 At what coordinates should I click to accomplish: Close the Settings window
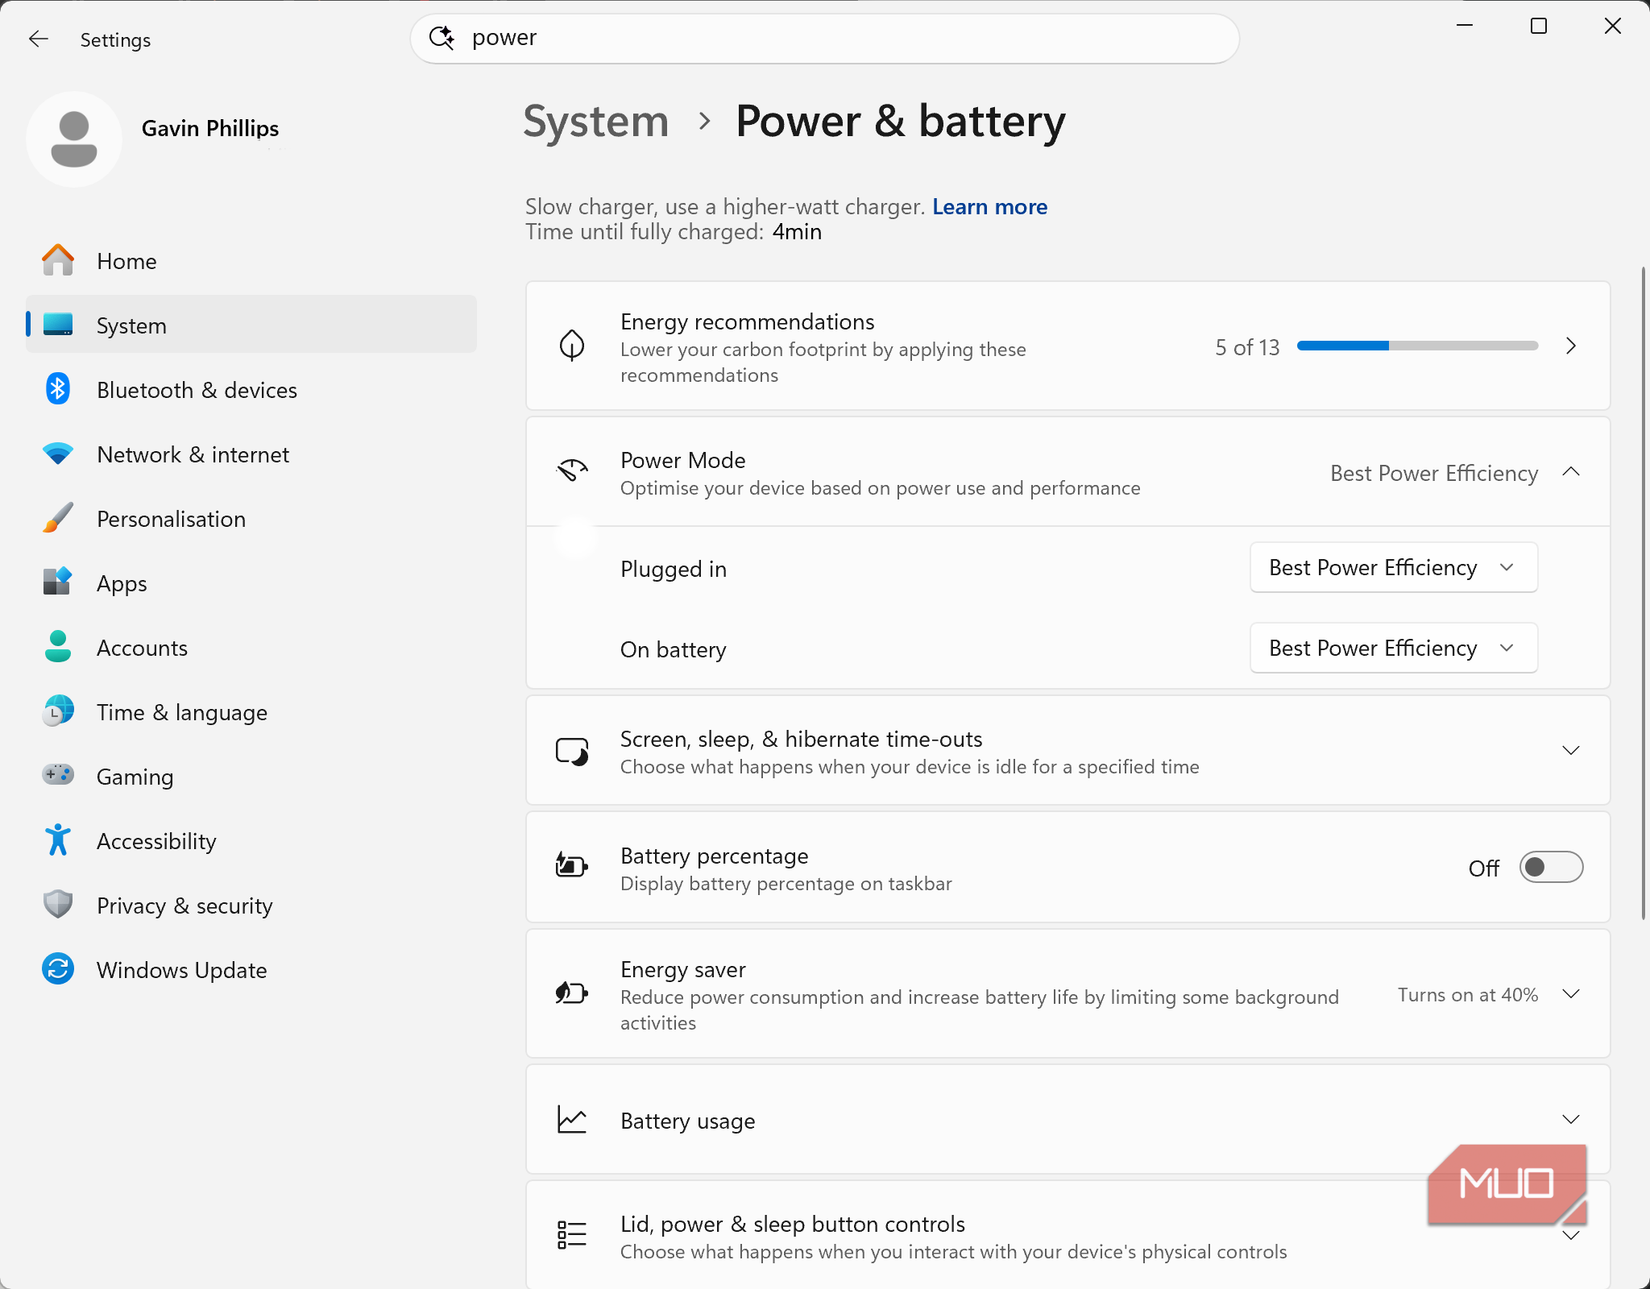(1613, 26)
